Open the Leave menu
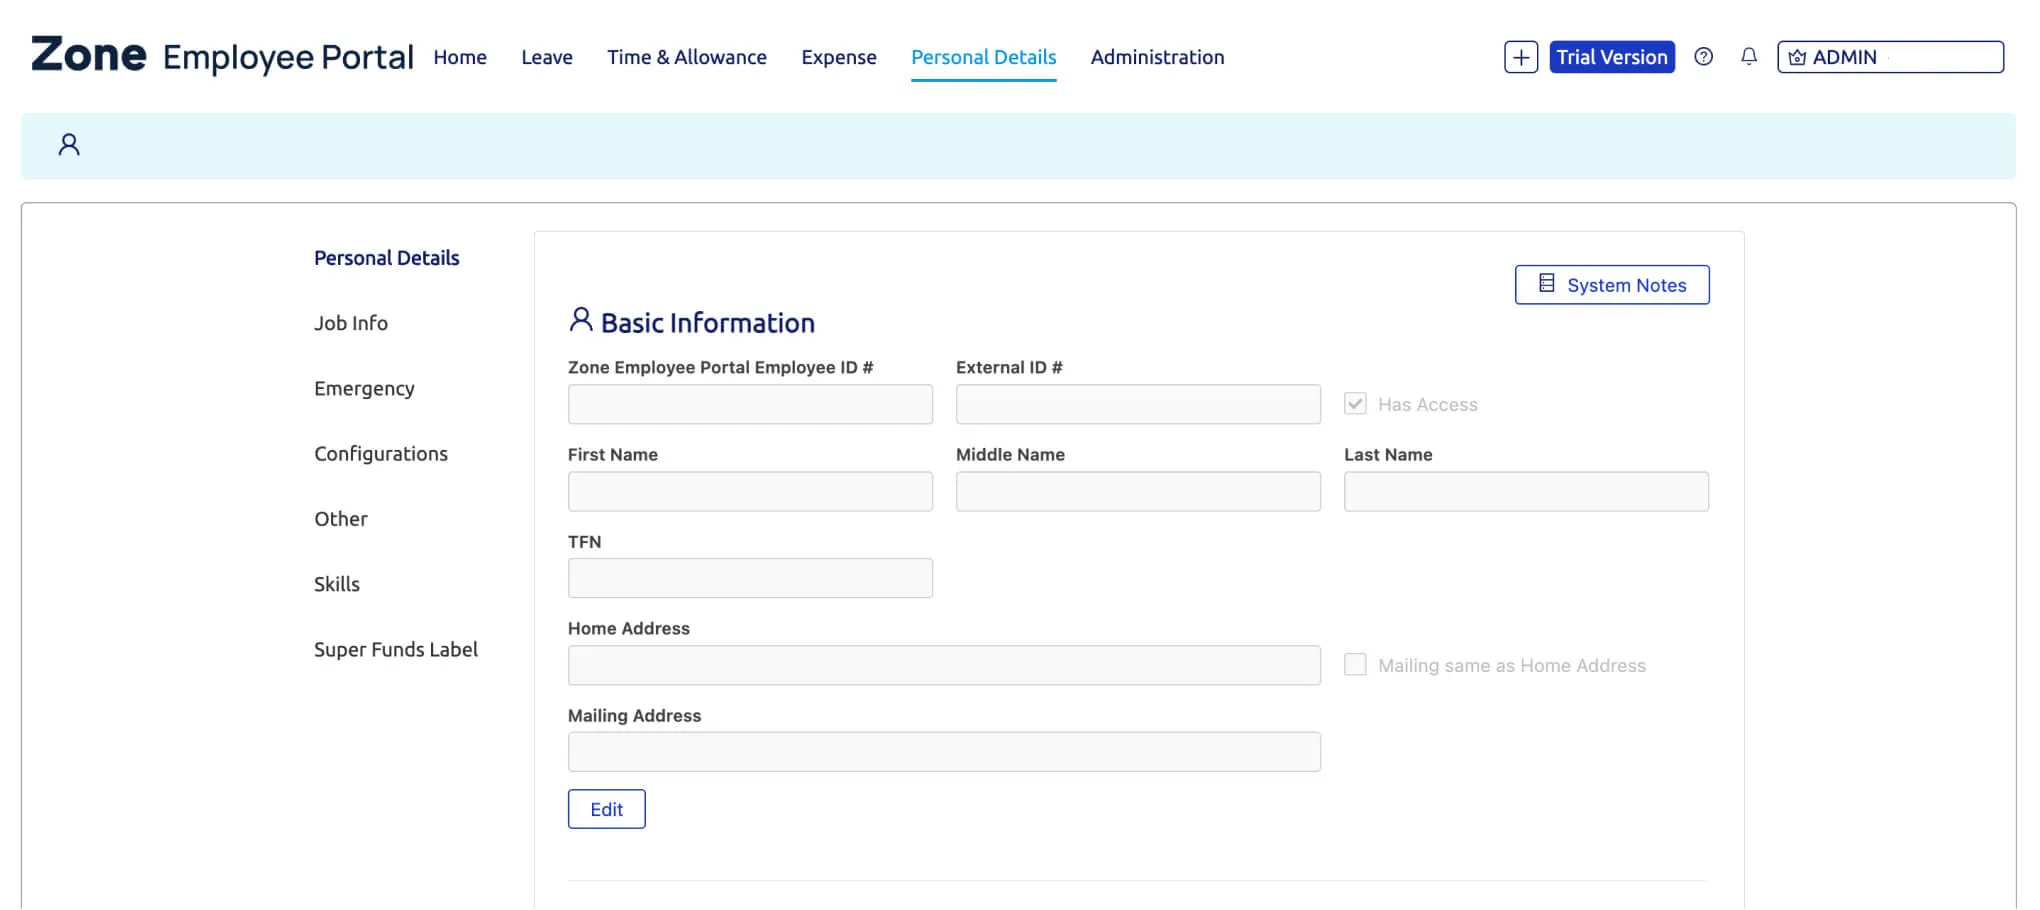Viewport: 2040px width, 910px height. pos(547,57)
